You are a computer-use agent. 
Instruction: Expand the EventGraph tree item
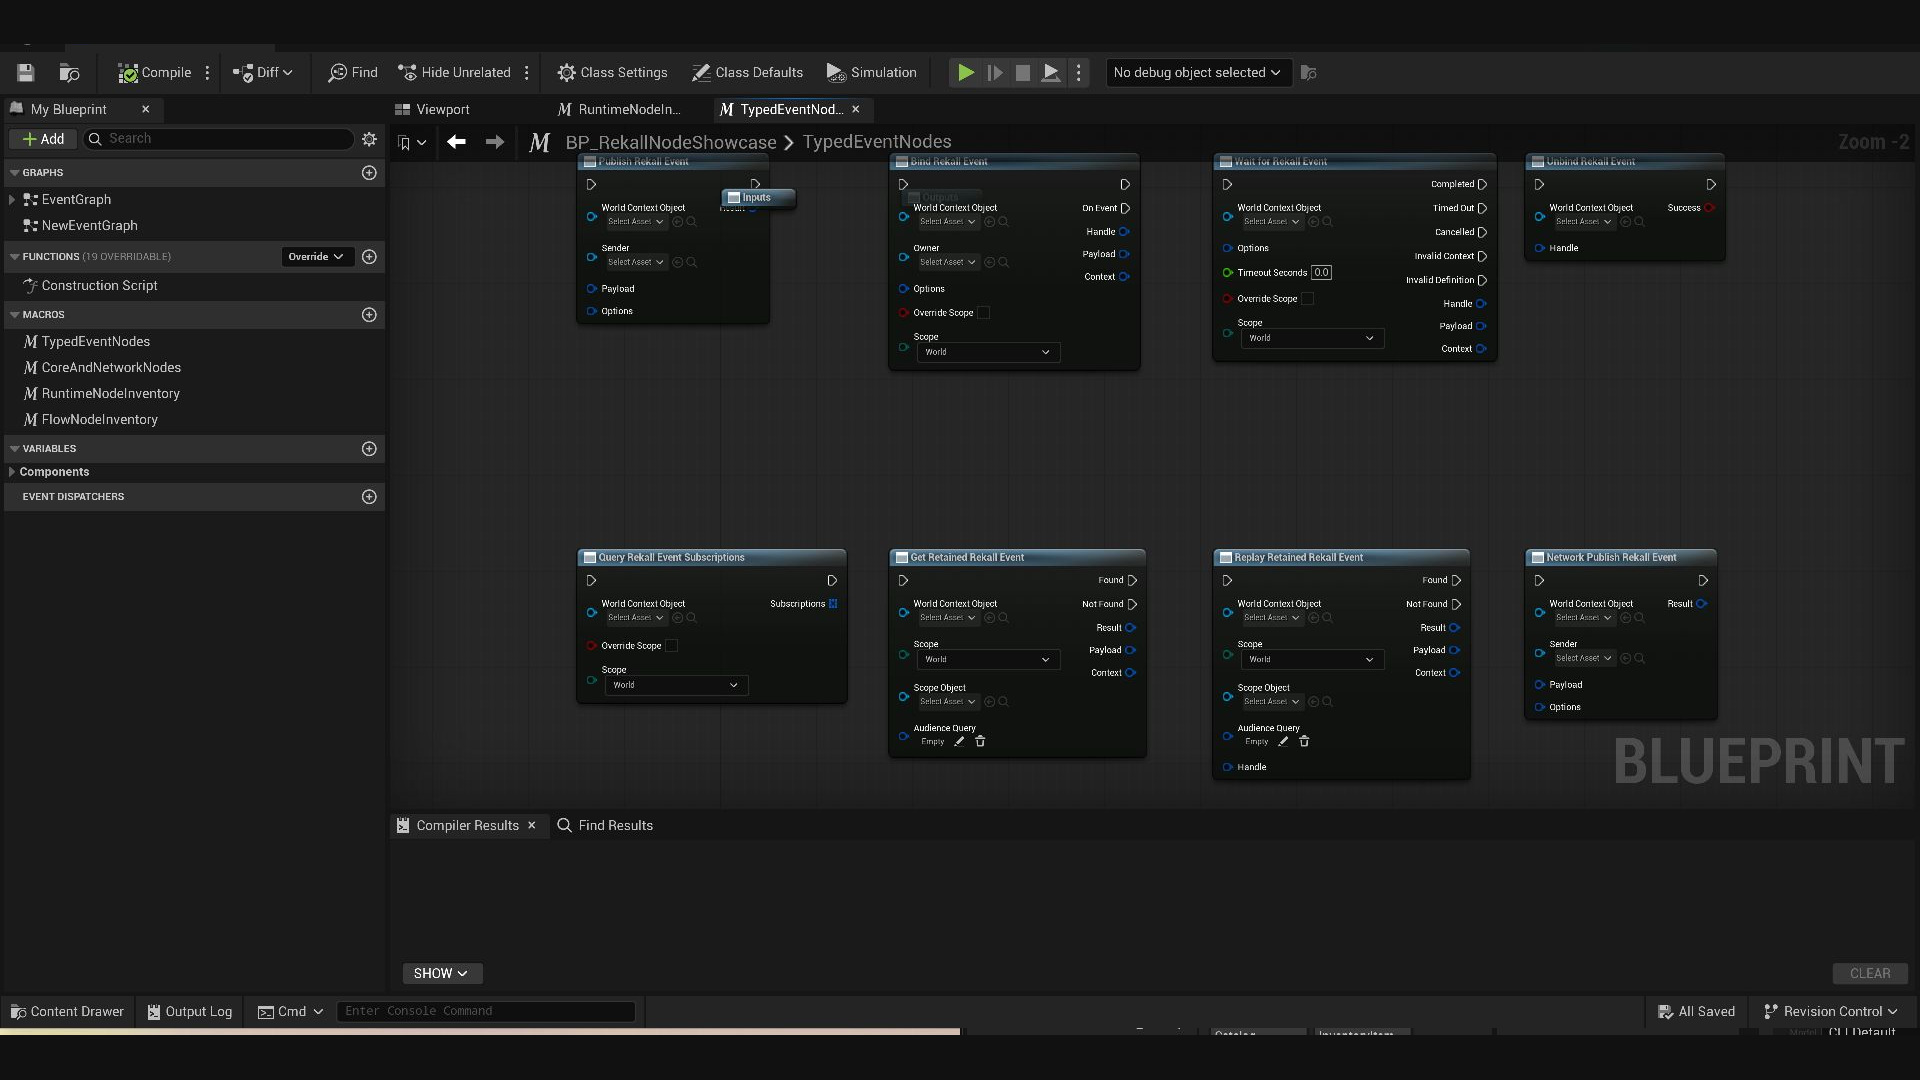click(11, 200)
